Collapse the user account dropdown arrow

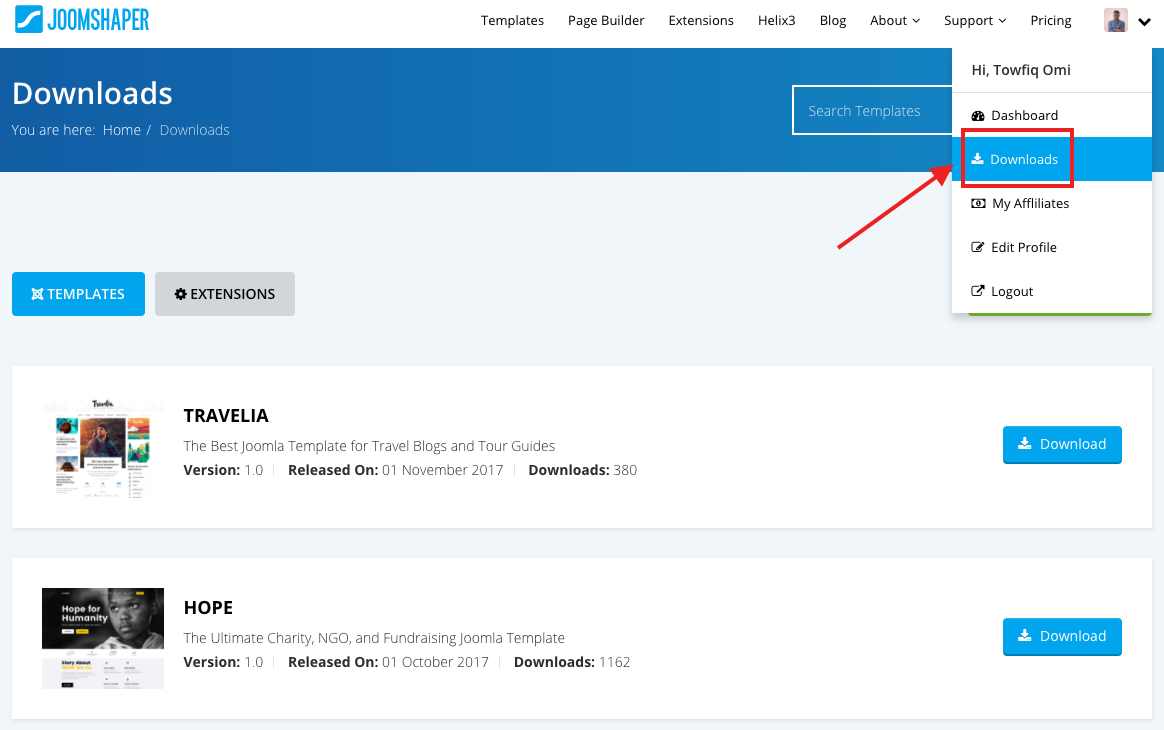[x=1144, y=22]
